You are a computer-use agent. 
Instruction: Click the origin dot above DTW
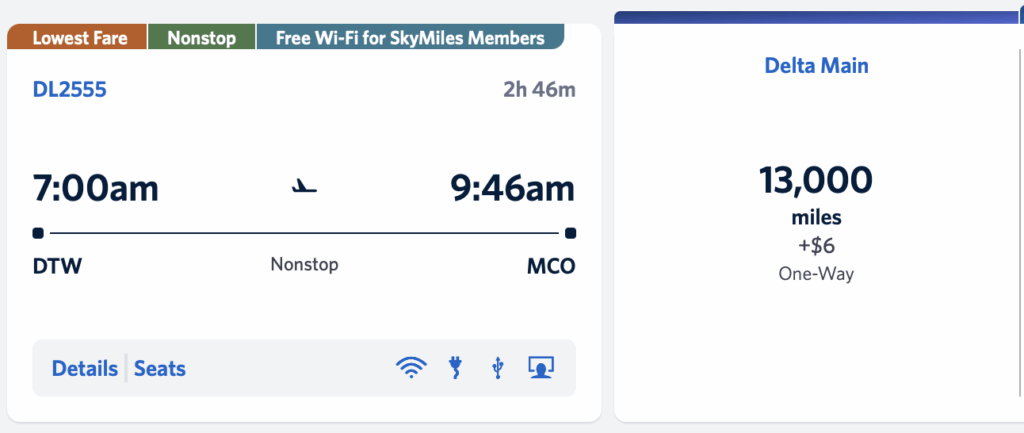(x=38, y=233)
